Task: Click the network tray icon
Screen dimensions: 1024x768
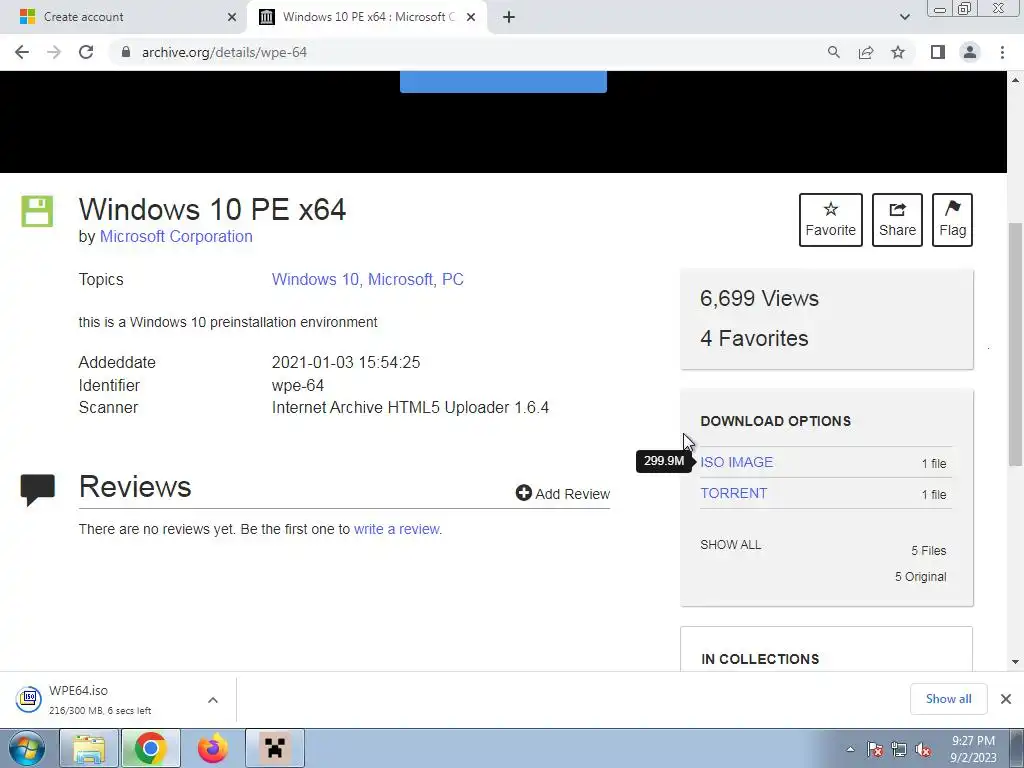Action: pos(899,749)
